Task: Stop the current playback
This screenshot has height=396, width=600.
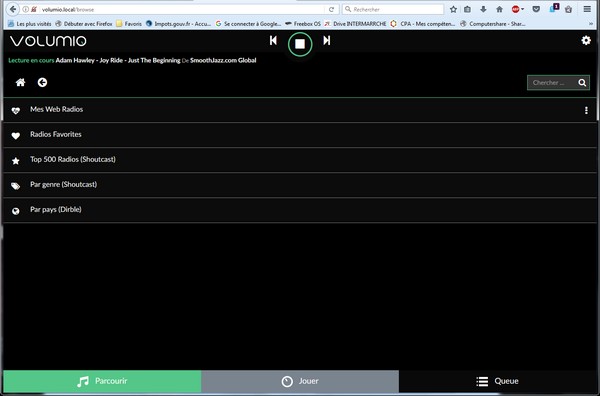Action: (300, 44)
